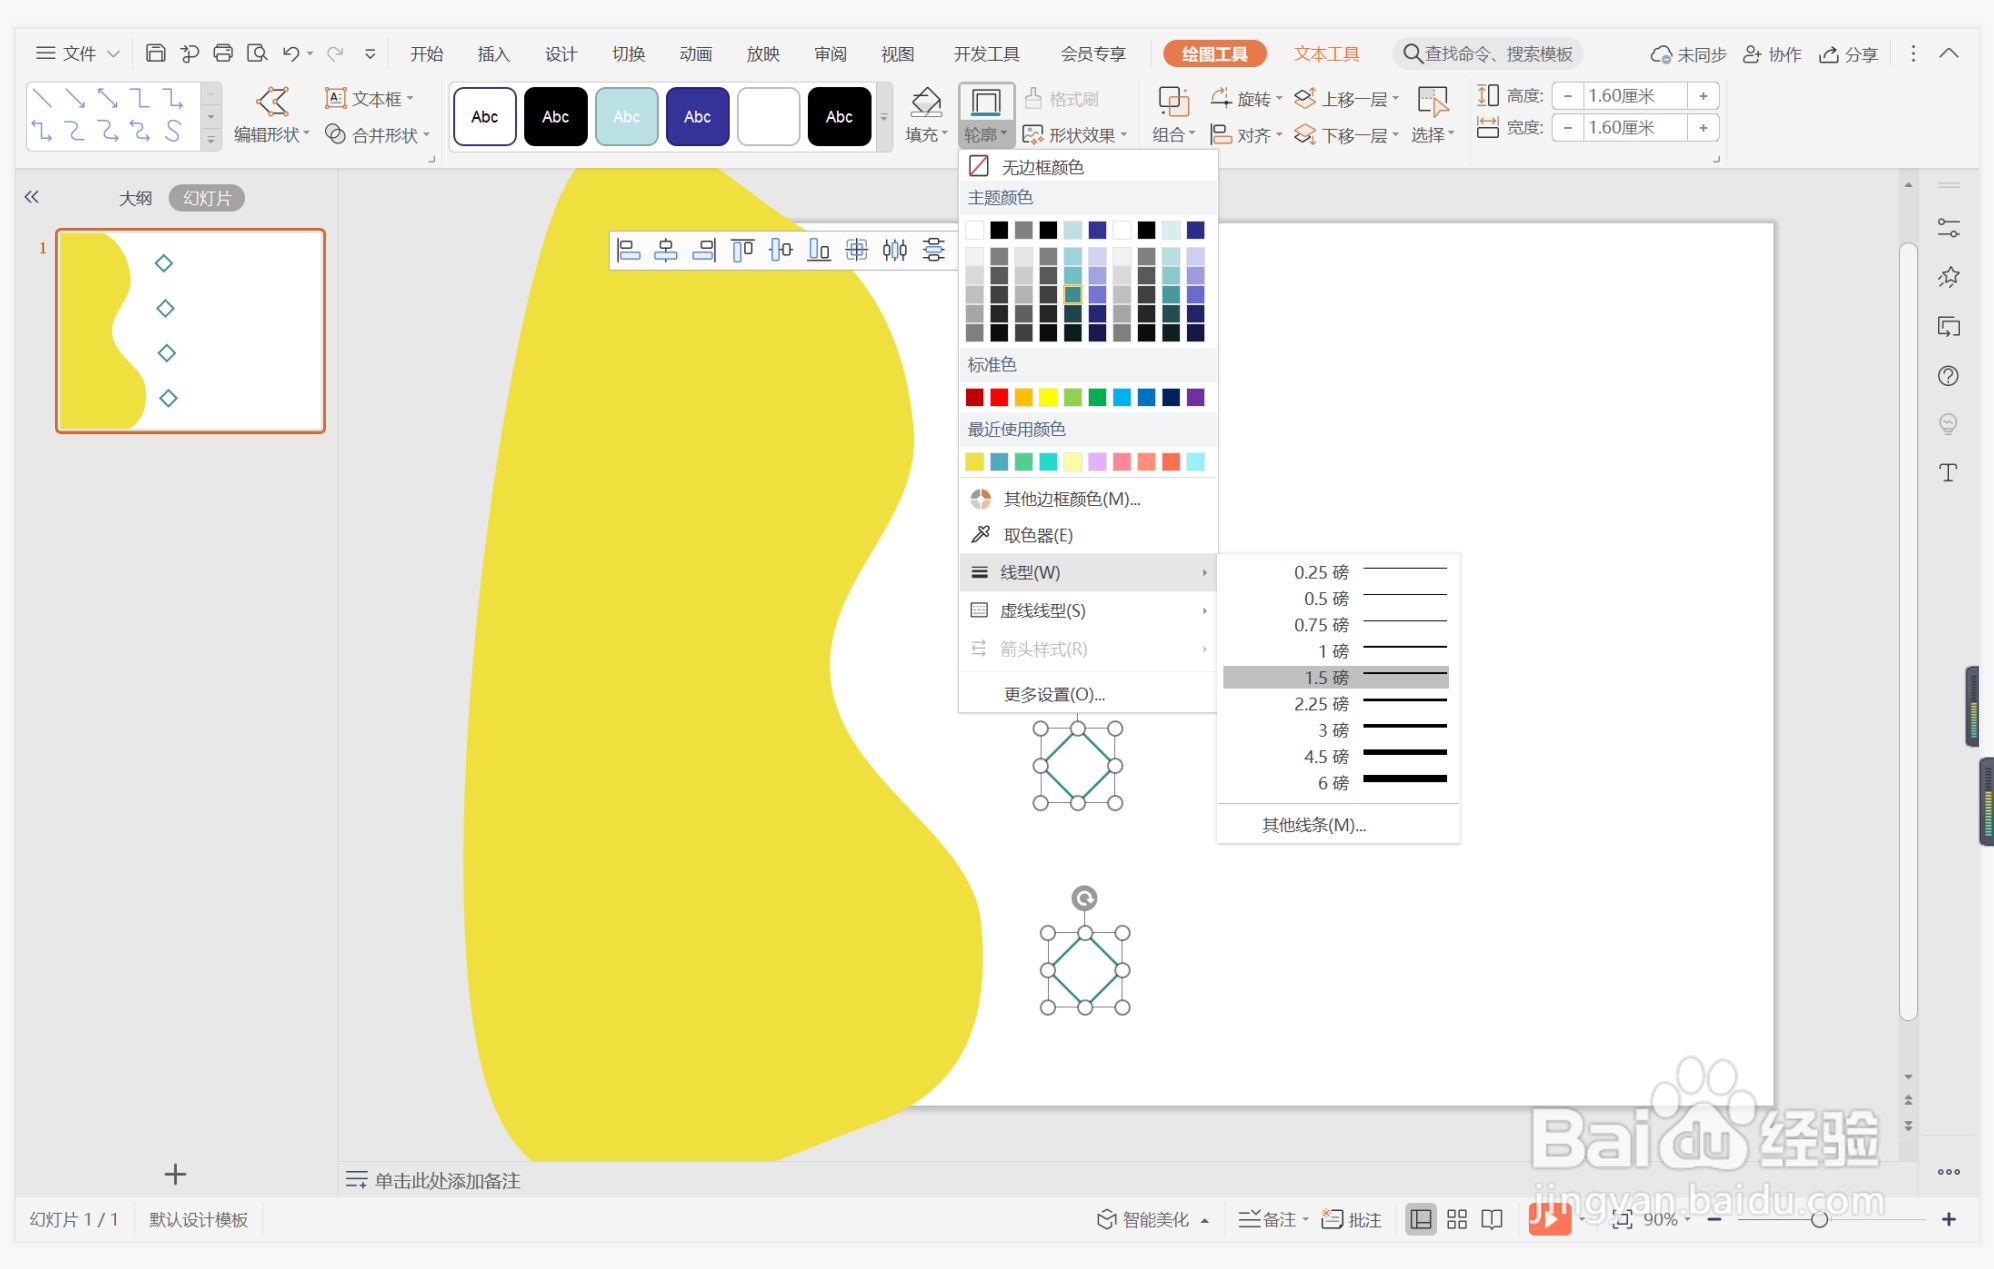Click the save icon in quick toolbar
This screenshot has height=1269, width=1994.
click(155, 53)
